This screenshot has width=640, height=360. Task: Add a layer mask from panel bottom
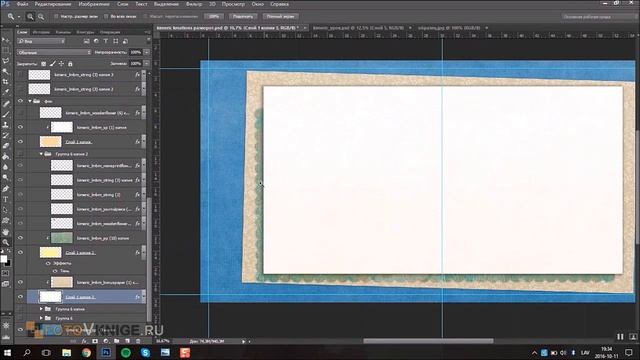[95, 341]
